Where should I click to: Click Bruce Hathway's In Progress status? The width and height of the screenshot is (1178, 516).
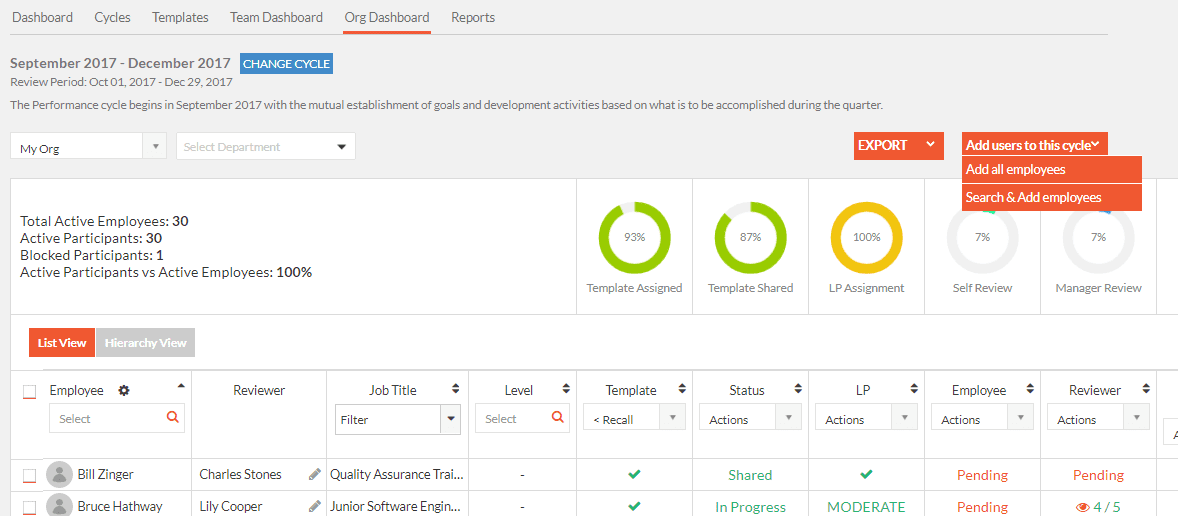[750, 507]
